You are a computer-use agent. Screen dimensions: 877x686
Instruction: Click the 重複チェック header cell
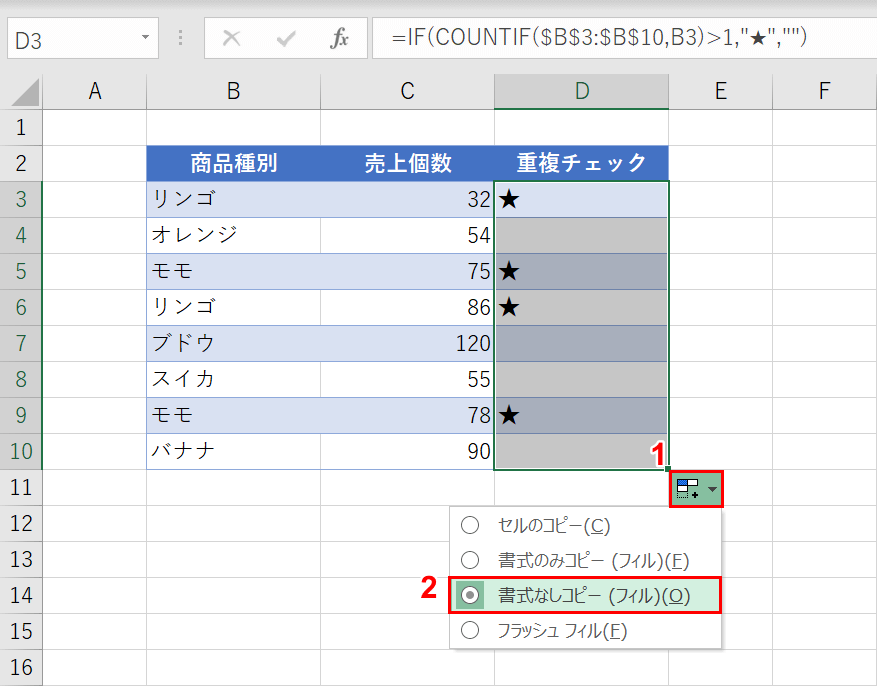[581, 163]
